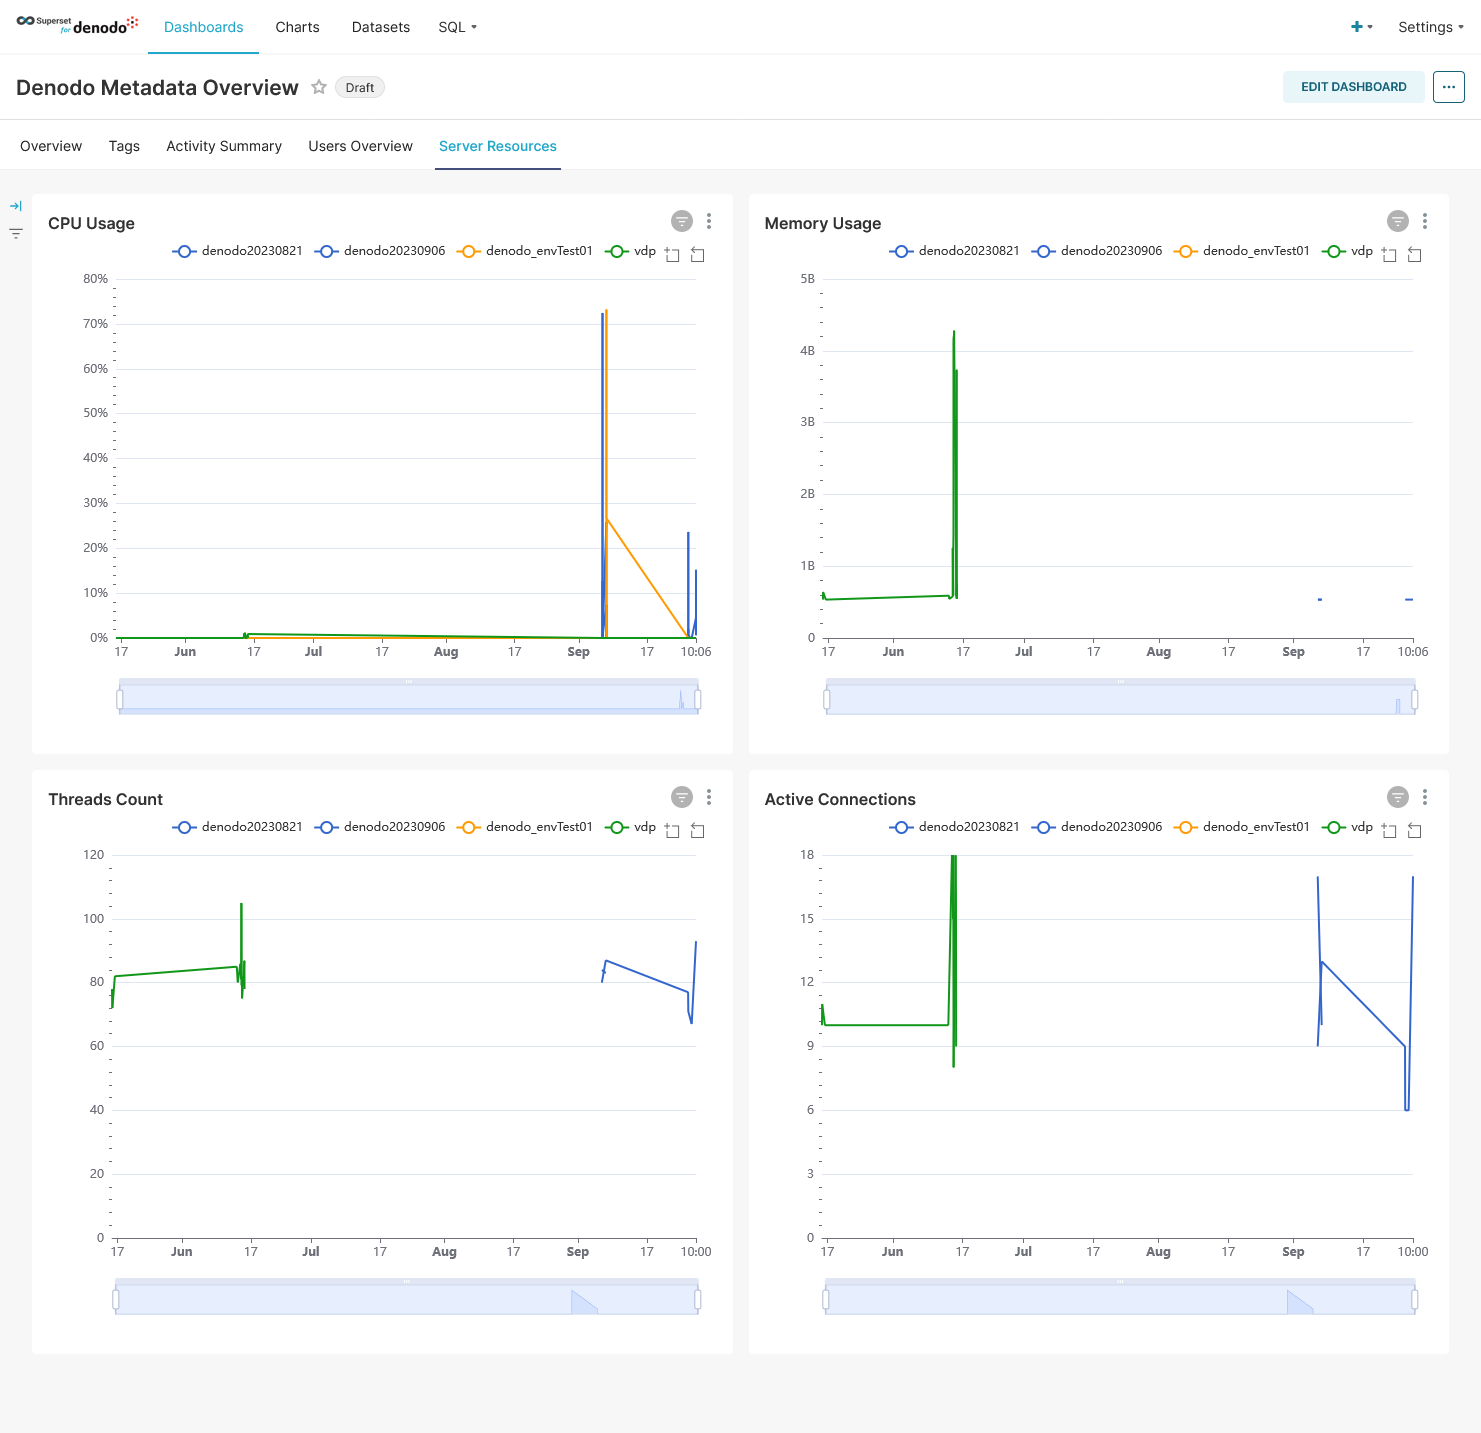1481x1433 pixels.
Task: Click the Active Connections chart title
Action: 840,799
